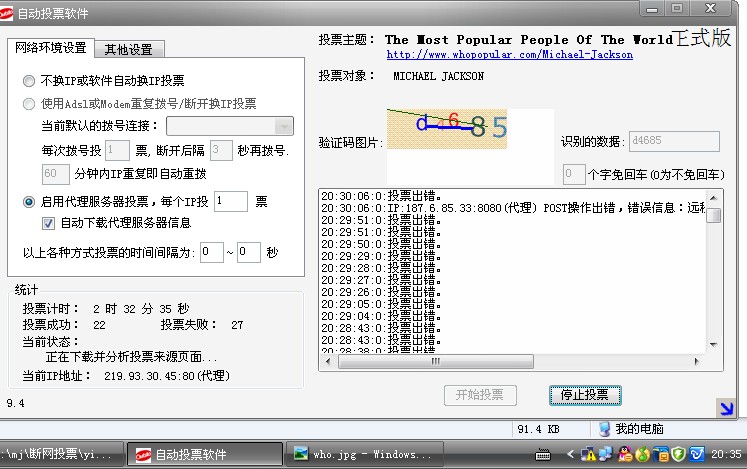Open the 当前默认的拨号连接 dropdown
The height and width of the screenshot is (469, 747).
(x=230, y=126)
